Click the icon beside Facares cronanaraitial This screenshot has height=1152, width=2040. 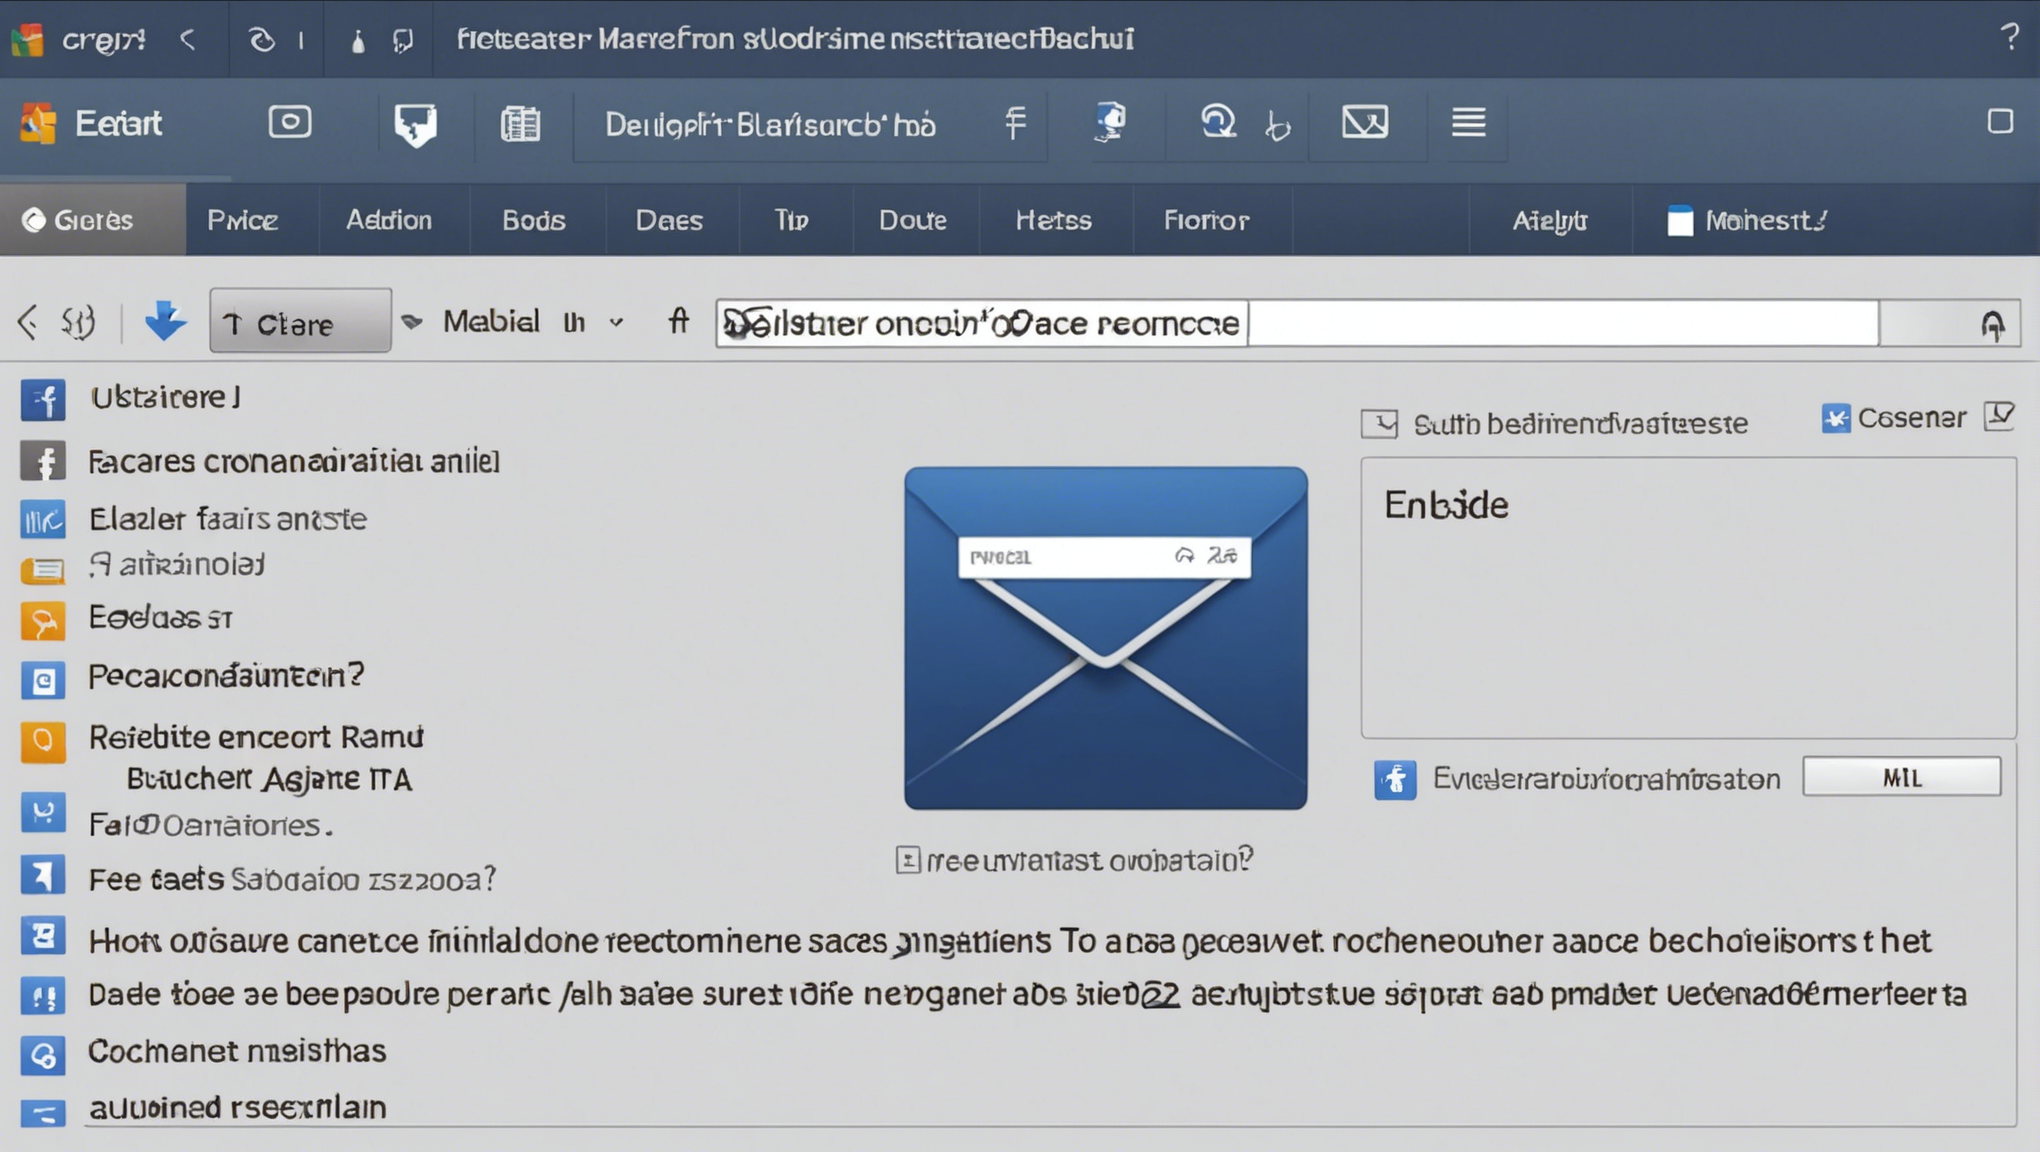[43, 462]
